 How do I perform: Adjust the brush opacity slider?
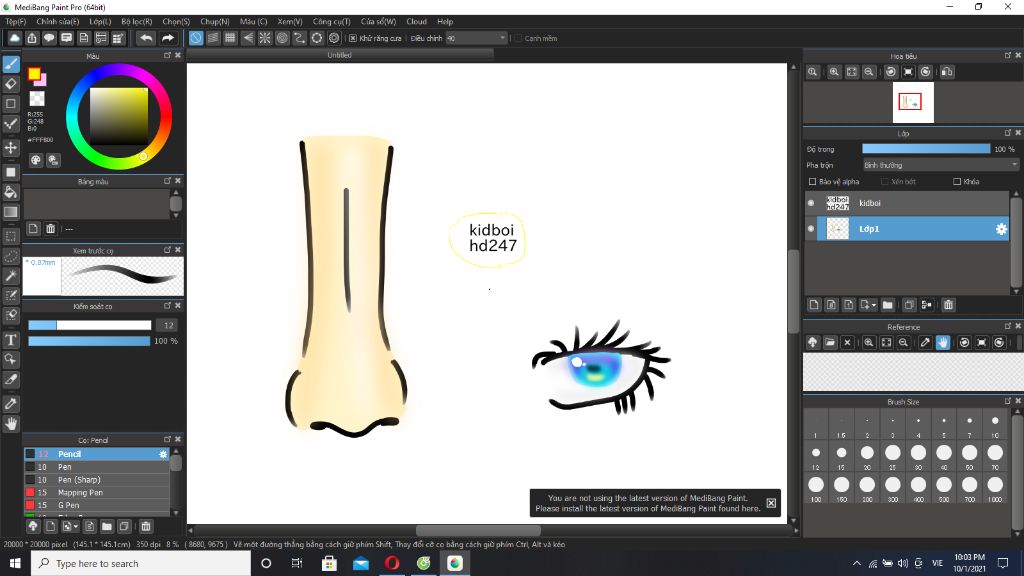(89, 341)
